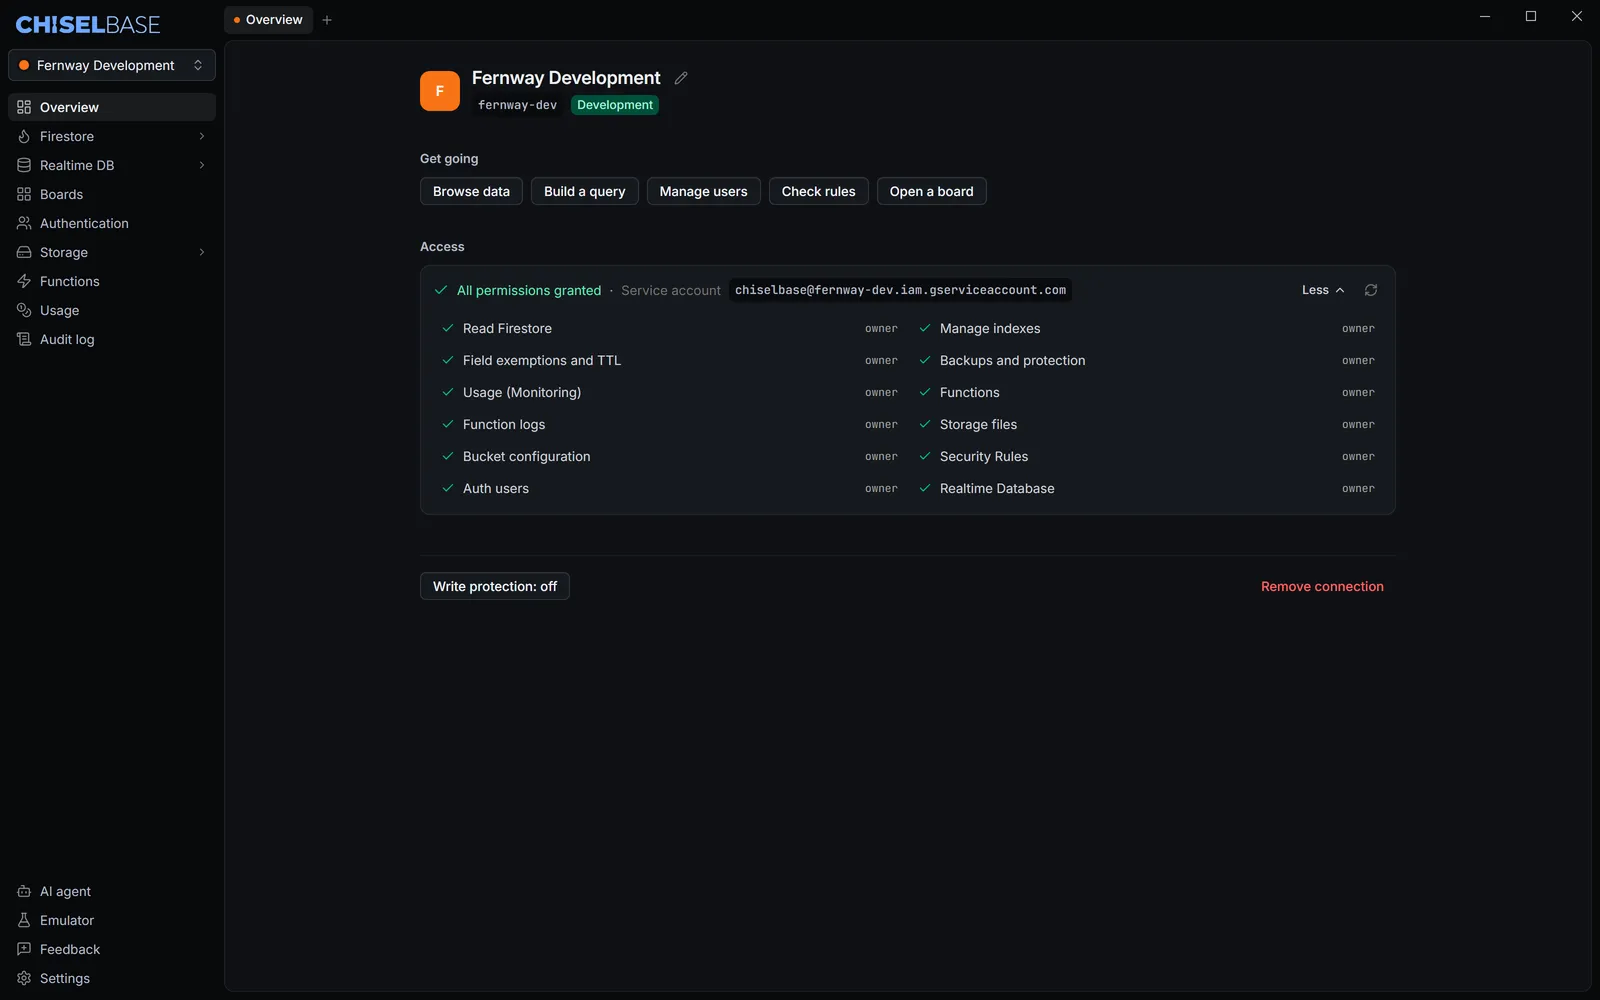Click the Usage coins icon
Image resolution: width=1600 pixels, height=1000 pixels.
tap(24, 310)
